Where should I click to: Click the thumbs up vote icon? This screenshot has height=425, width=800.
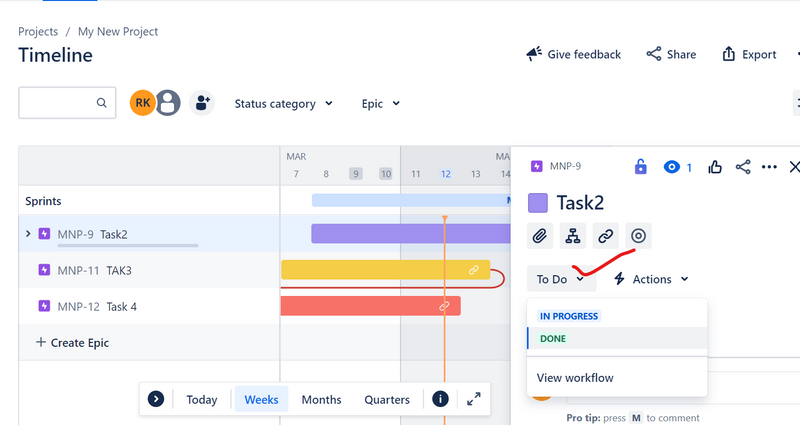pos(715,167)
